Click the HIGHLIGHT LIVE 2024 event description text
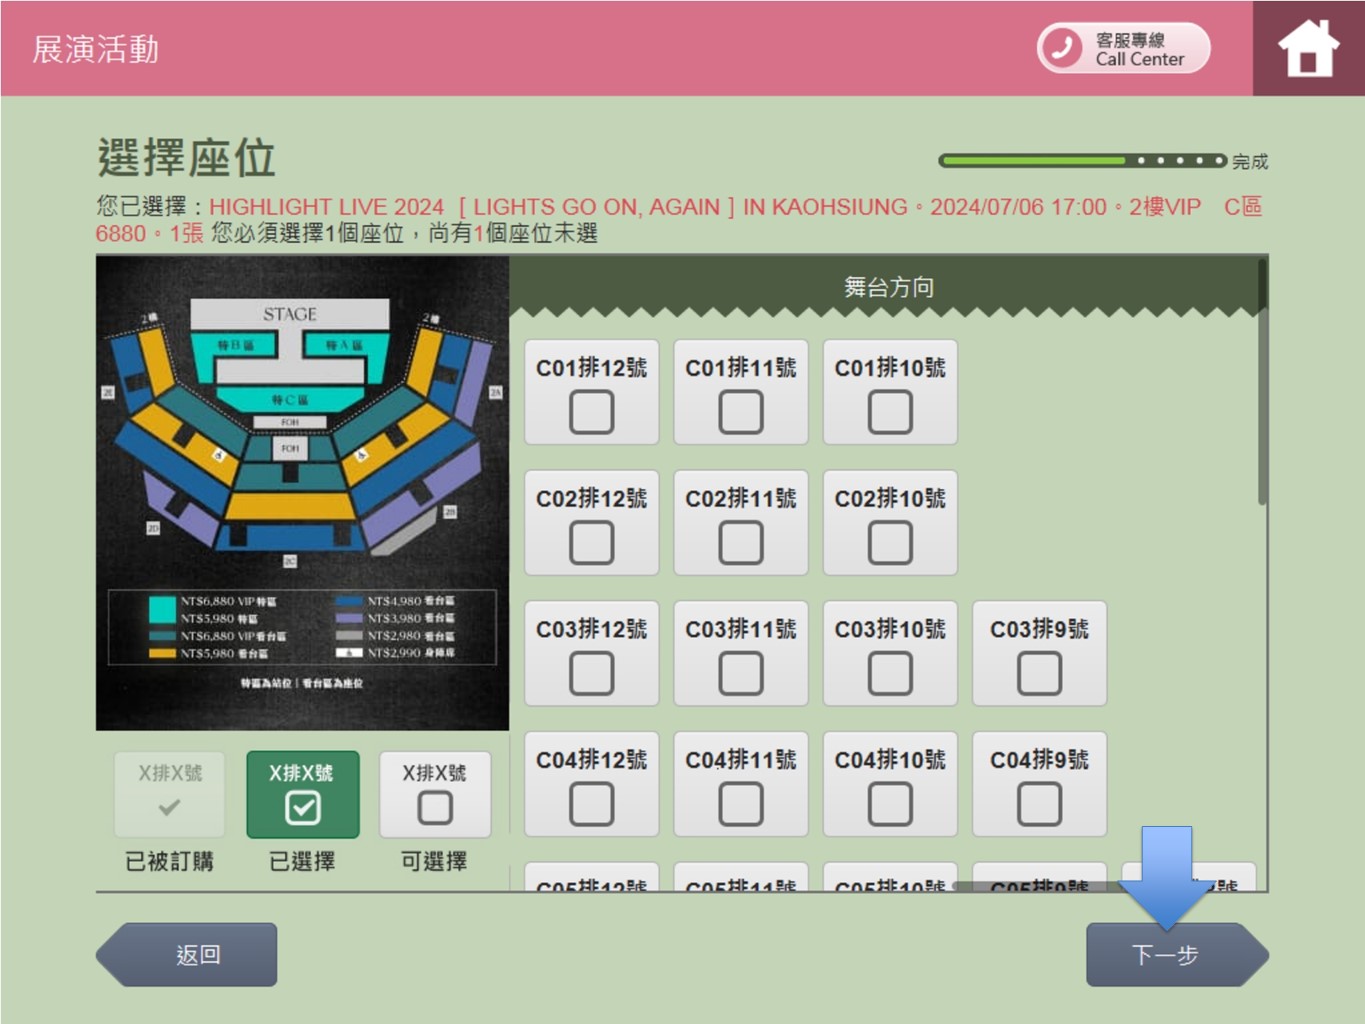Image resolution: width=1365 pixels, height=1024 pixels. pyautogui.click(x=679, y=219)
